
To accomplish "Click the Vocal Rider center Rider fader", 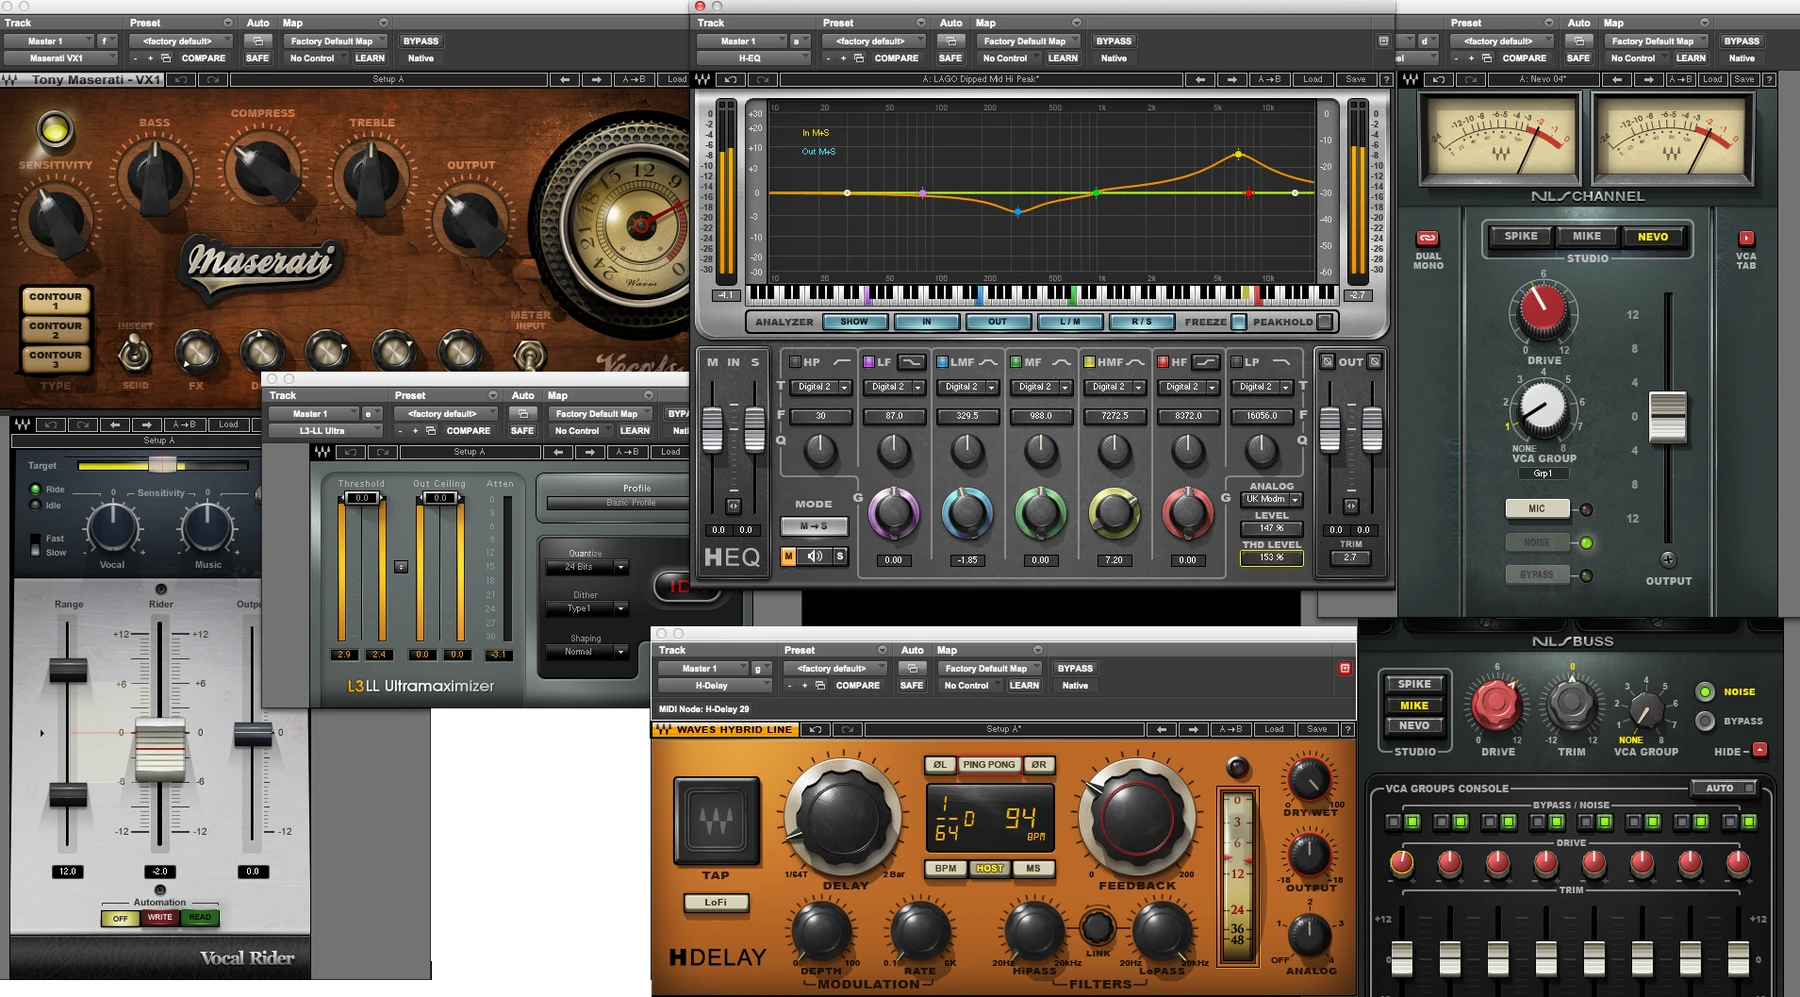I will (x=160, y=750).
